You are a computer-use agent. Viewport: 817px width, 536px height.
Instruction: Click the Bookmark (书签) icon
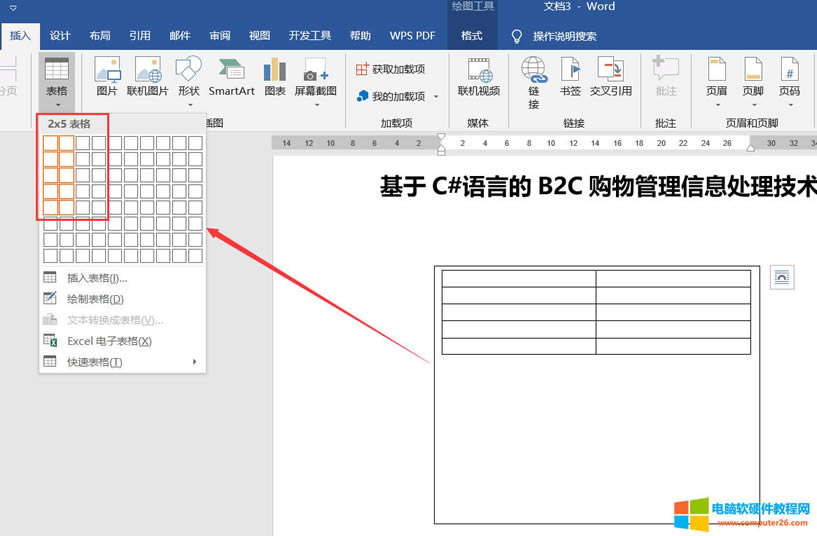pos(570,77)
